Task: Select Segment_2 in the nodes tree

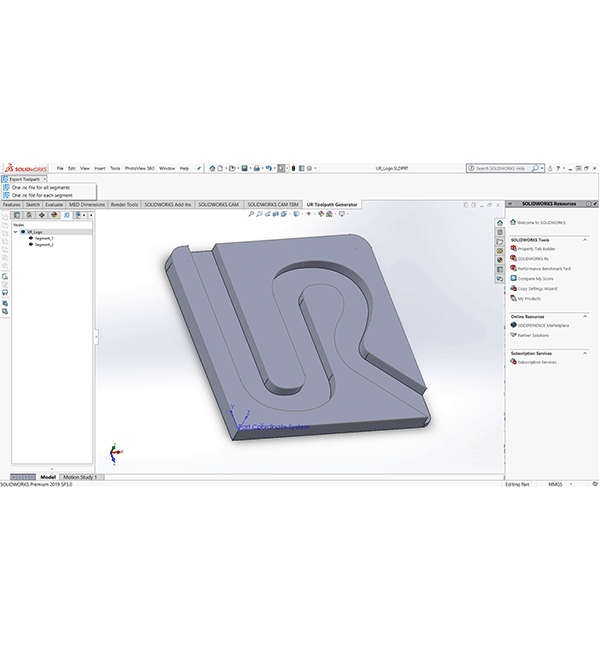Action: (44, 245)
